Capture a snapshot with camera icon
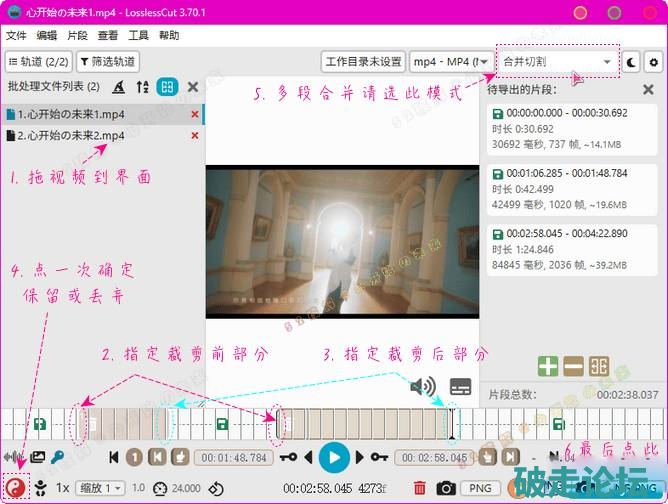 click(446, 488)
